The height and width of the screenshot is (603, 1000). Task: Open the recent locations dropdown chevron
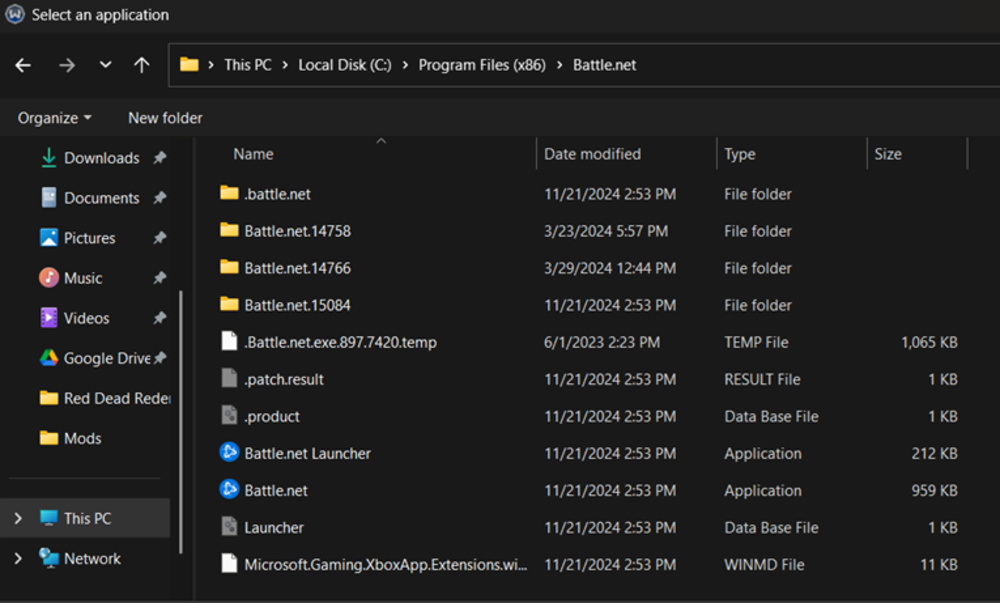[x=104, y=64]
